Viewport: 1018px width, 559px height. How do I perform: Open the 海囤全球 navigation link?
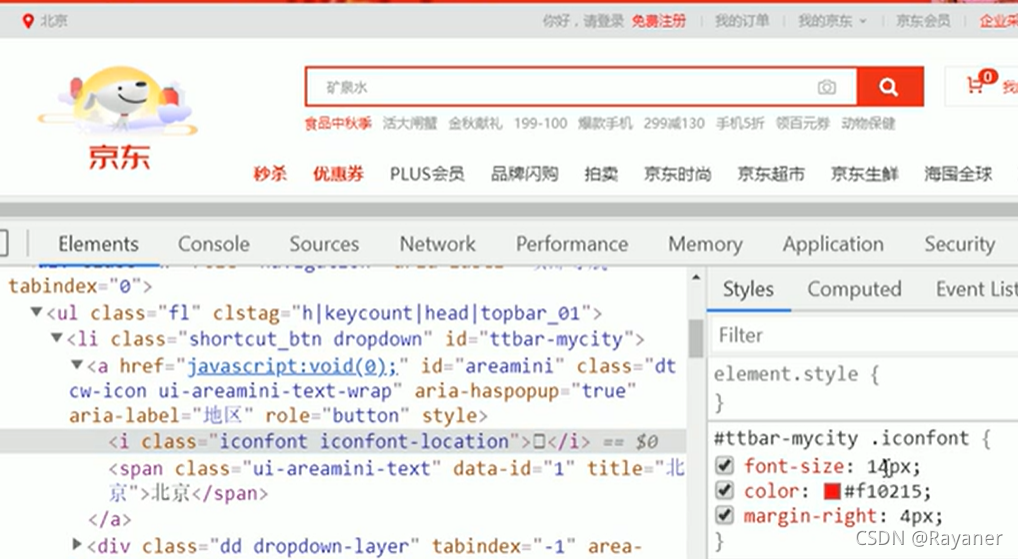958,174
